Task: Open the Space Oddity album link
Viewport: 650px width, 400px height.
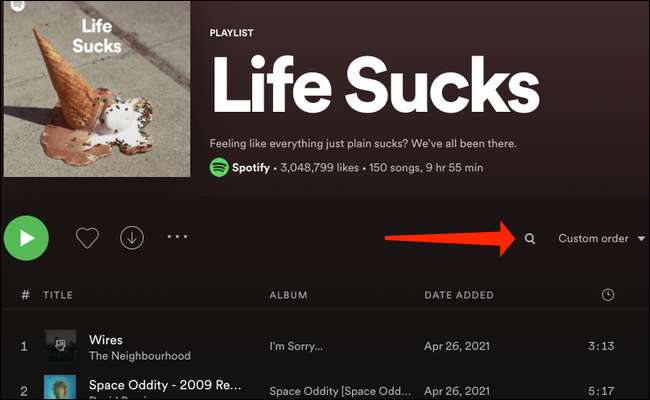Action: [x=324, y=389]
